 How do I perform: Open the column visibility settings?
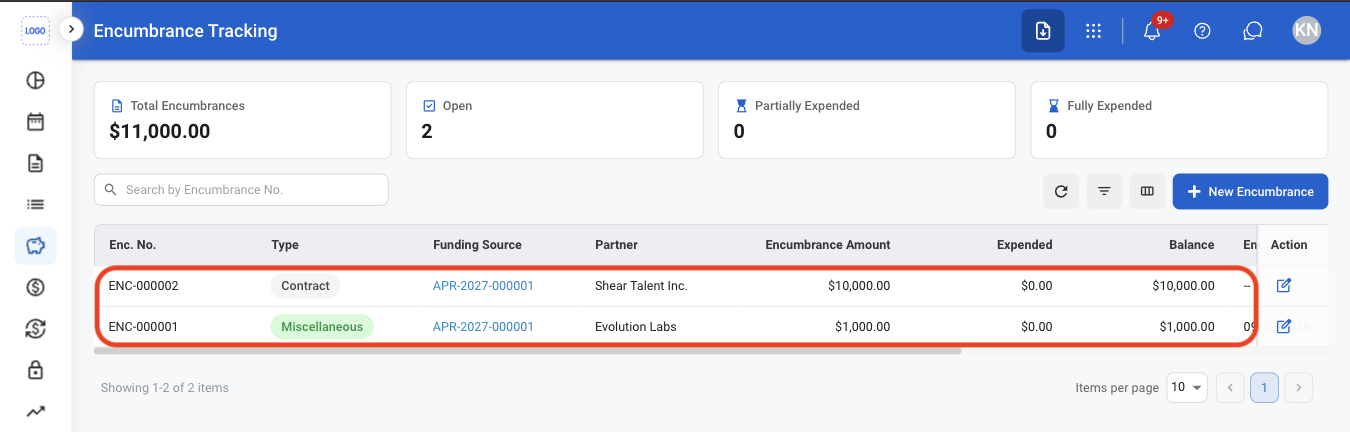tap(1148, 191)
